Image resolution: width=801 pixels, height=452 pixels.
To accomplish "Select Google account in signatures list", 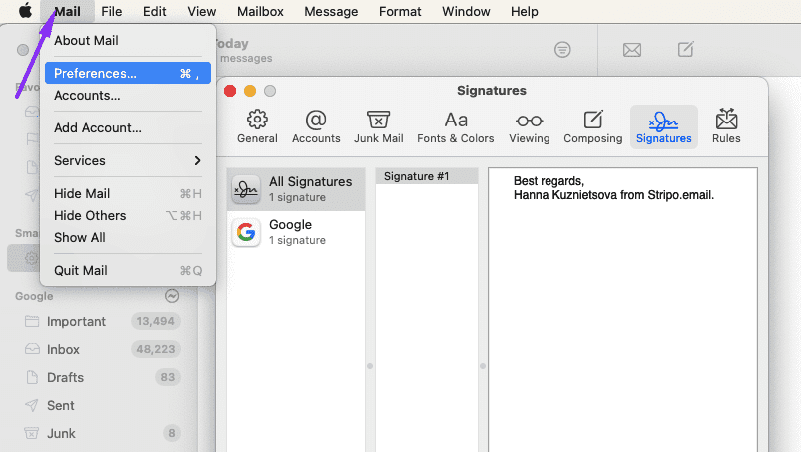I will (x=296, y=232).
